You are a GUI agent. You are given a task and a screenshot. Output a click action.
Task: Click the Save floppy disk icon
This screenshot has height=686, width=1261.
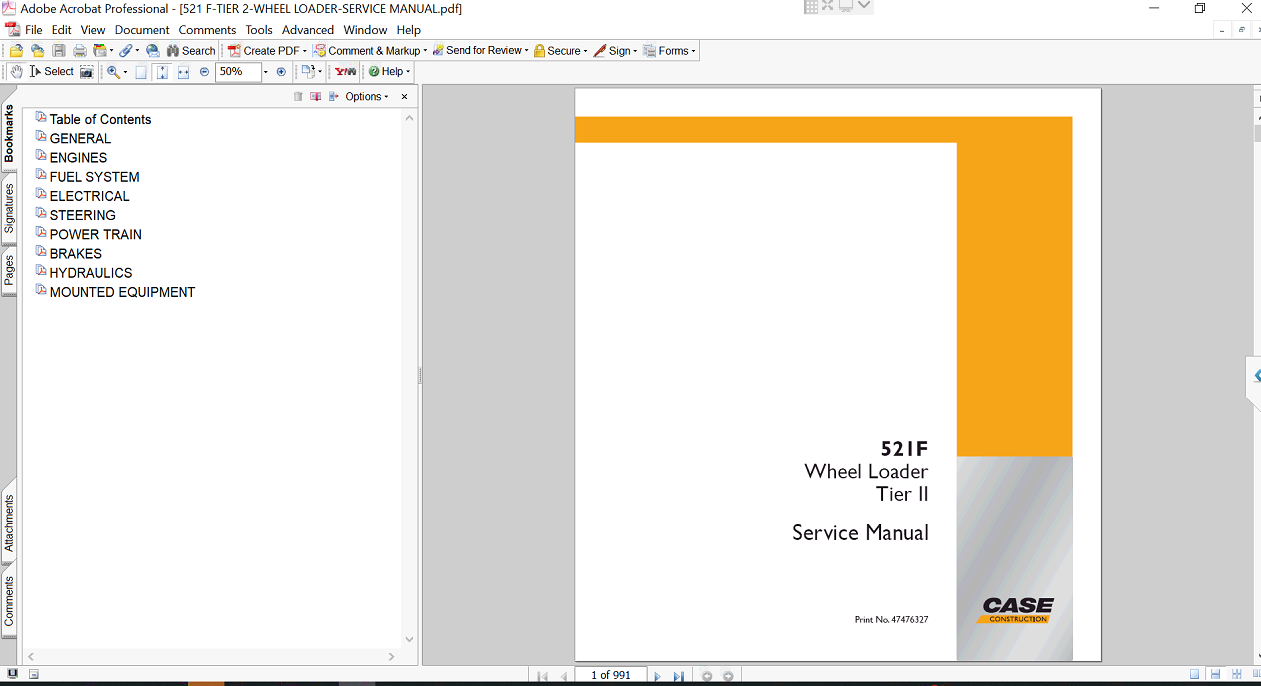point(59,51)
